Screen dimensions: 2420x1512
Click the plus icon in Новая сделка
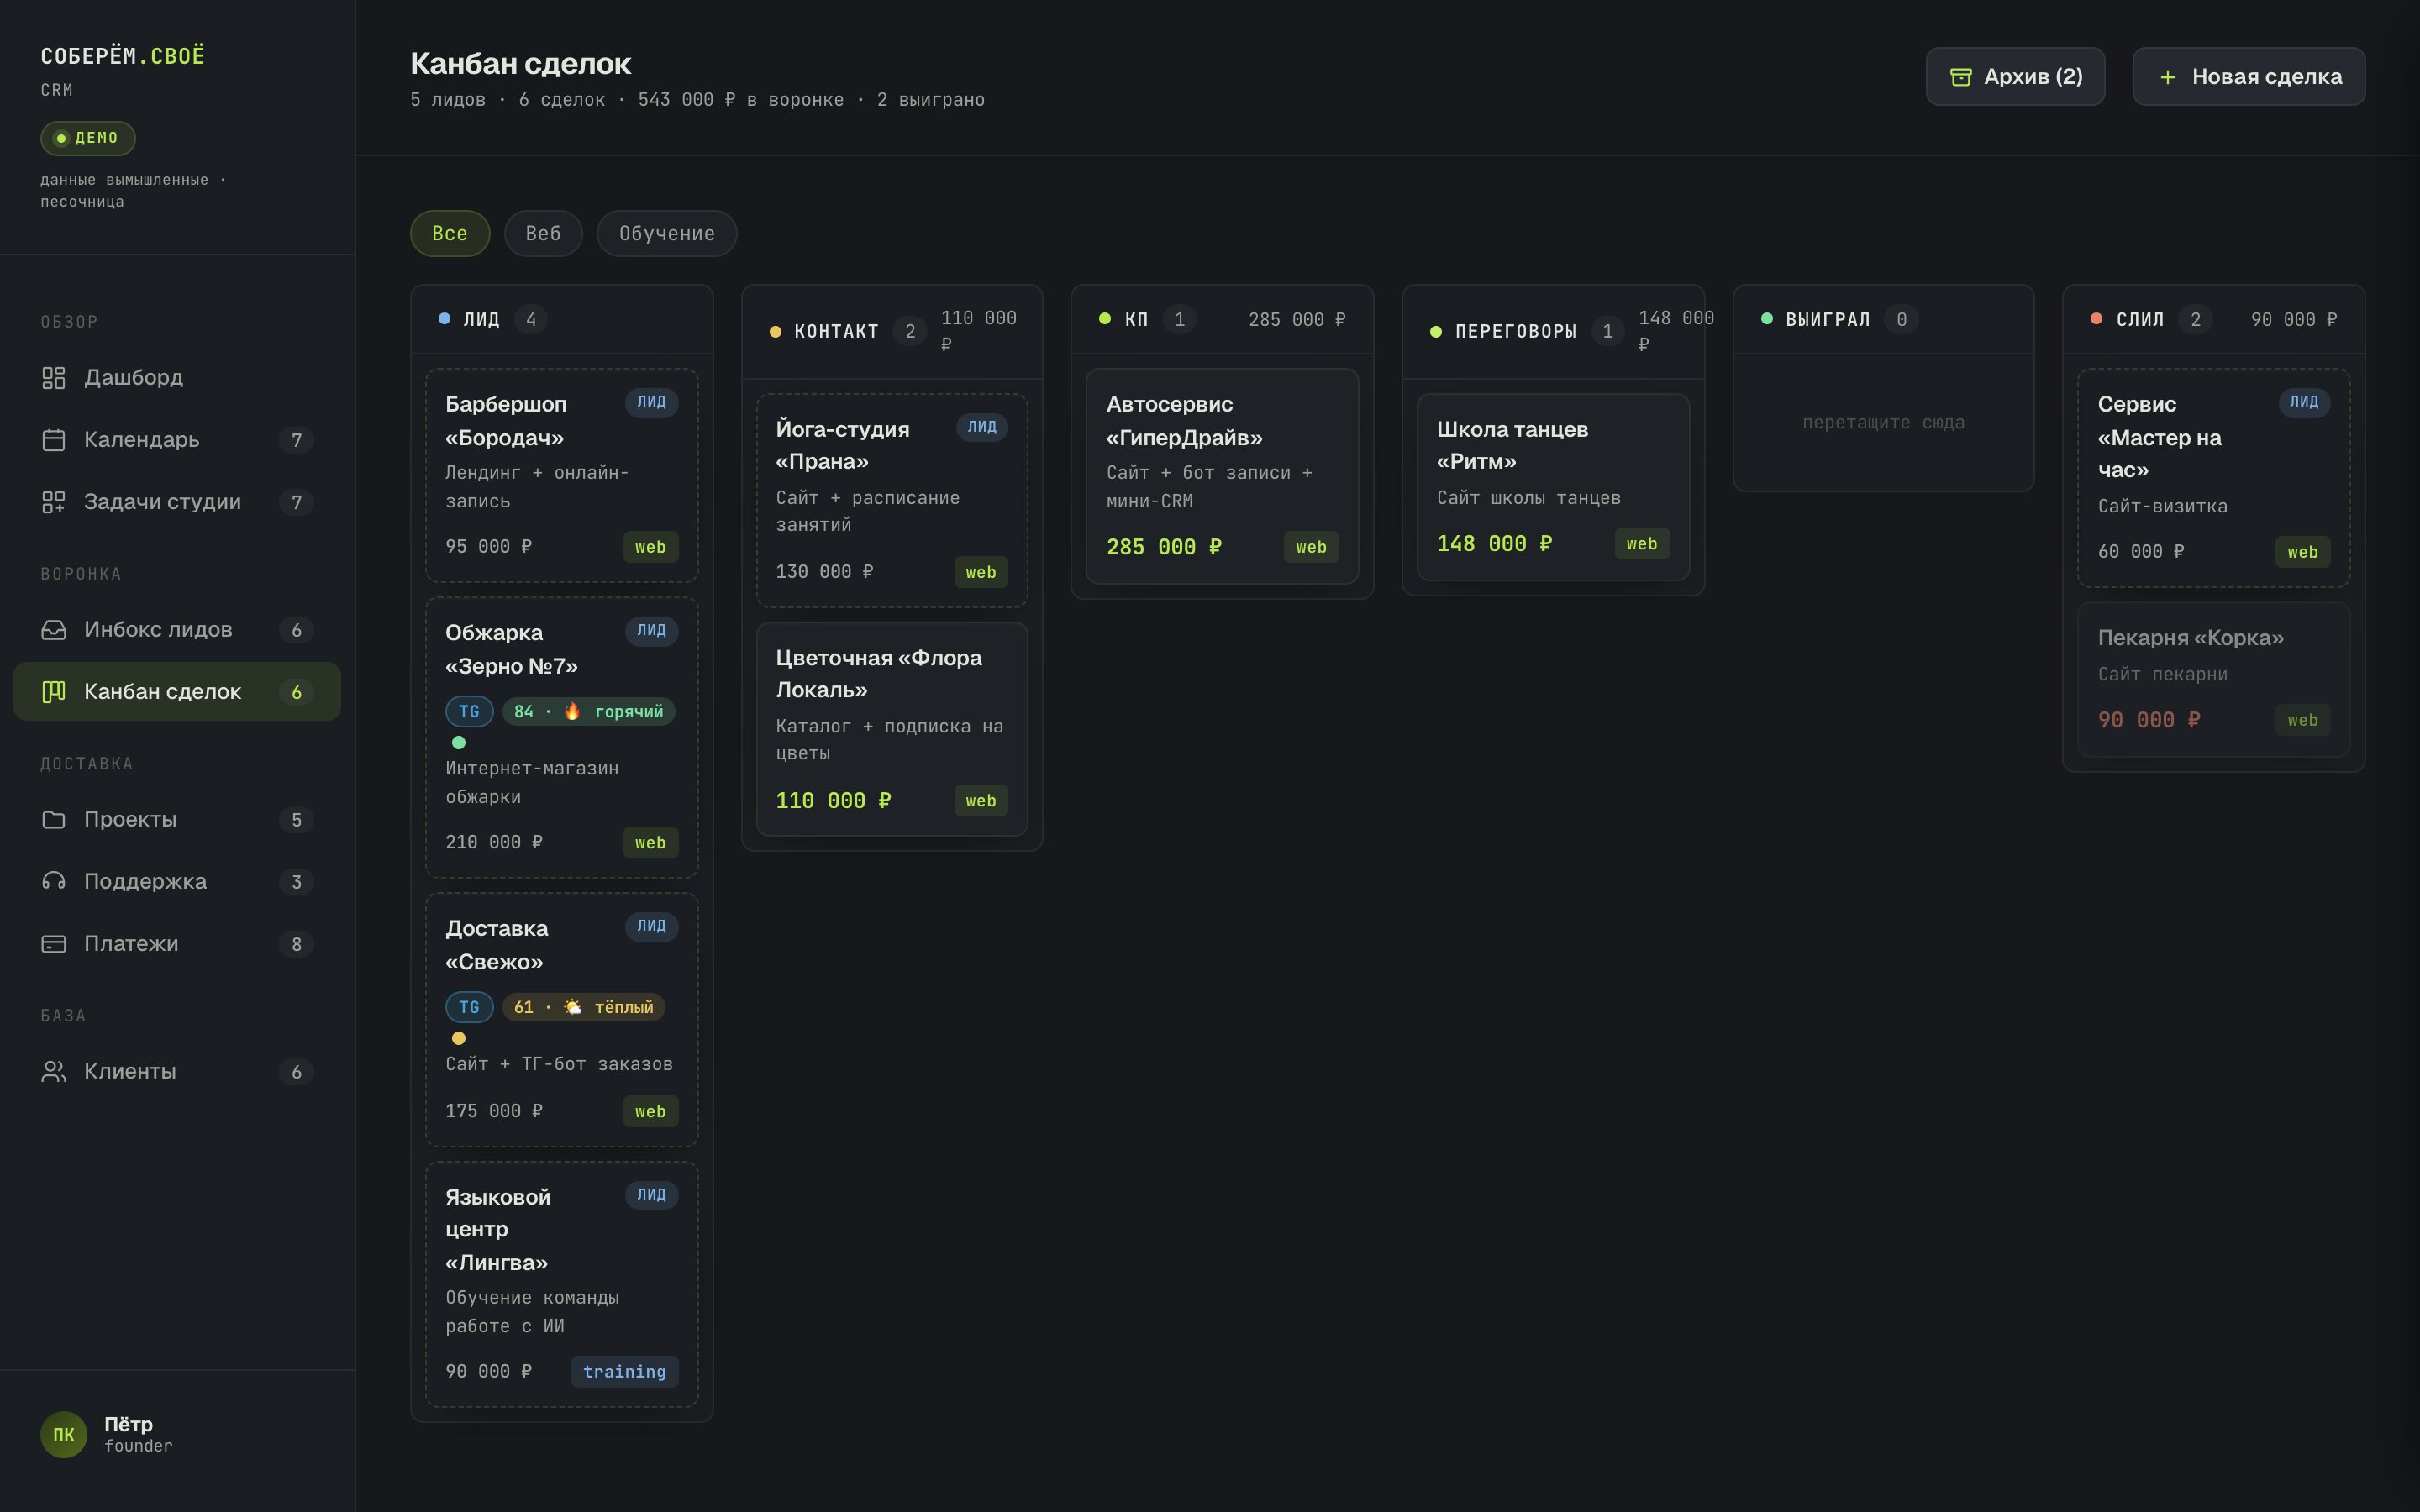pos(2167,77)
